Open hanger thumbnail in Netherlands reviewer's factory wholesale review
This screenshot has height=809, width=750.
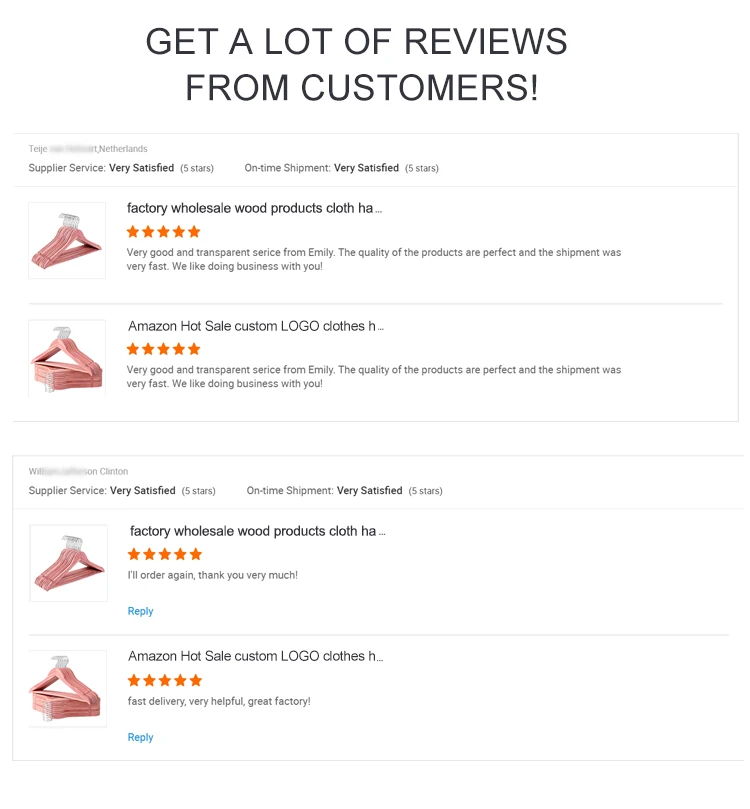[67, 240]
